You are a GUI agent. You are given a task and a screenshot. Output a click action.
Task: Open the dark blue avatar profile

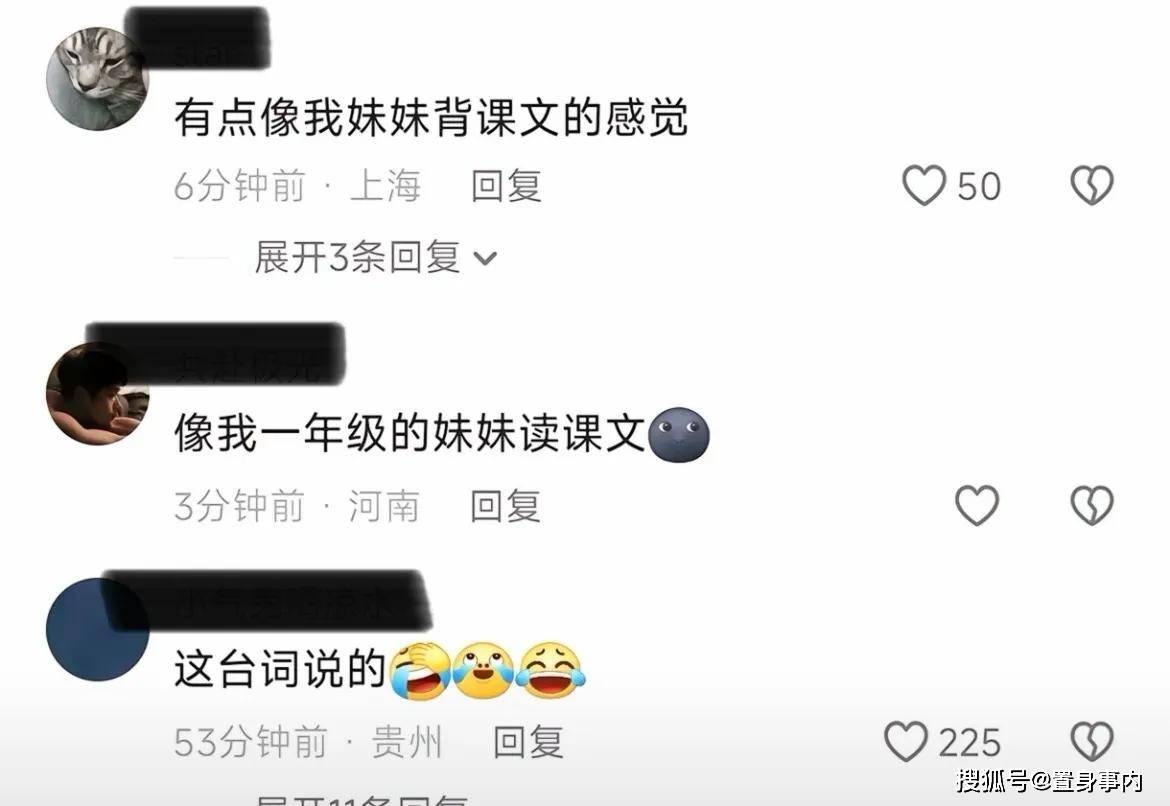97,629
